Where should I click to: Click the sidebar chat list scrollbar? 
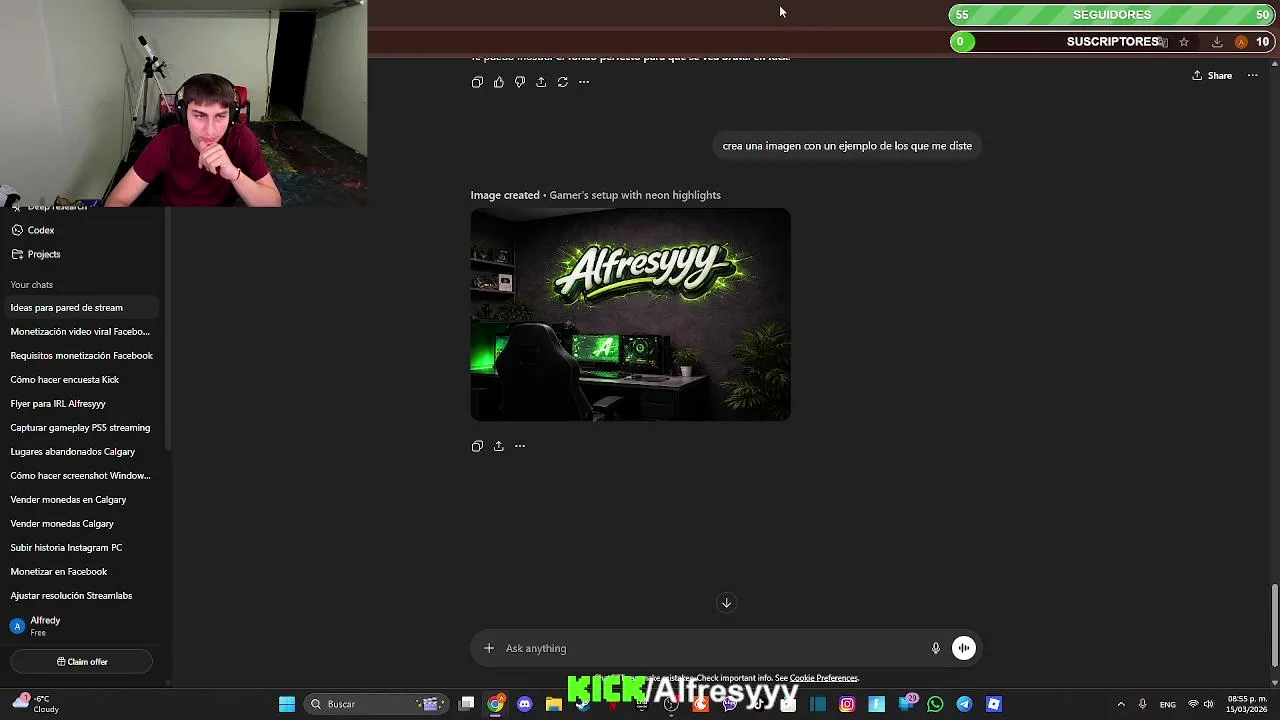click(x=168, y=330)
